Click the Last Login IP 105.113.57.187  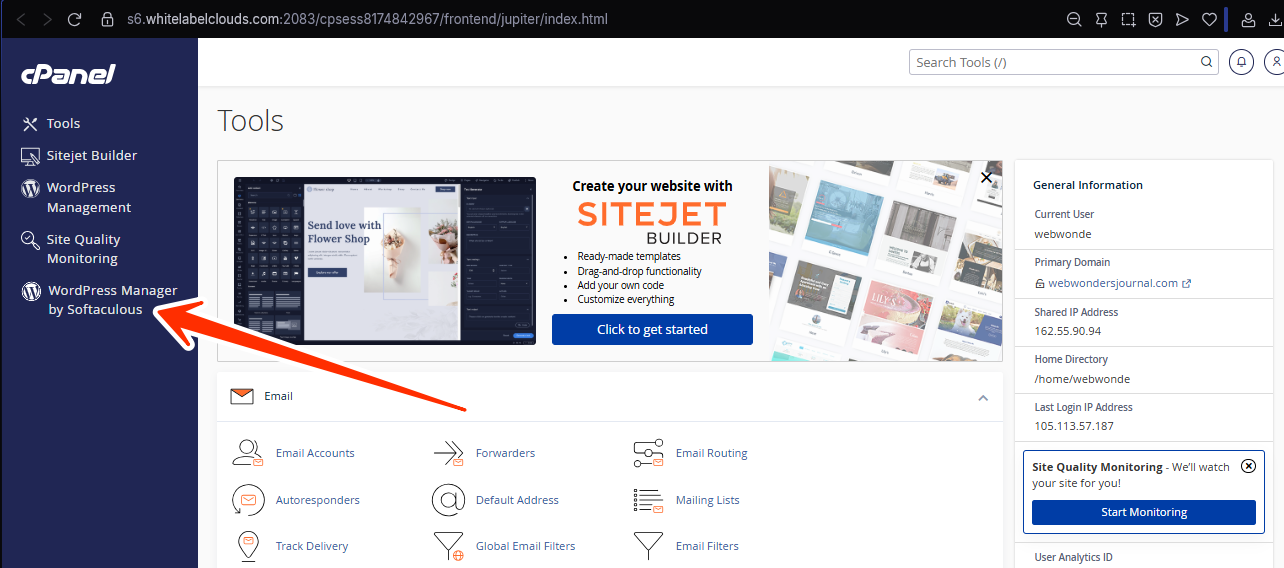click(x=1074, y=426)
